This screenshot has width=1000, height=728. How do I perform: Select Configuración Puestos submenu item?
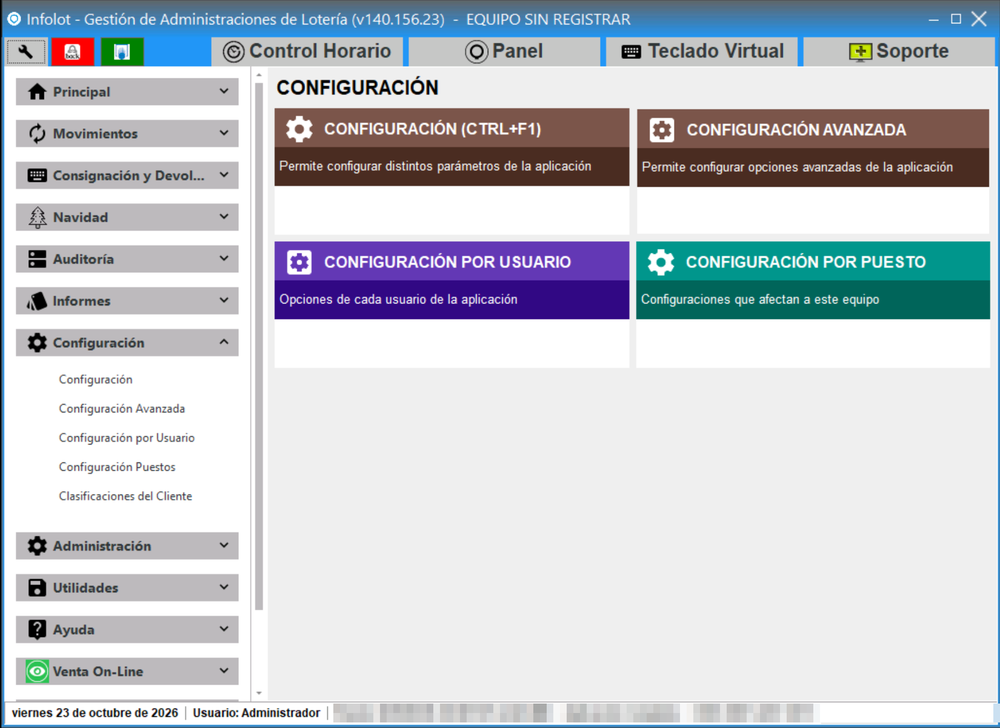coord(117,467)
